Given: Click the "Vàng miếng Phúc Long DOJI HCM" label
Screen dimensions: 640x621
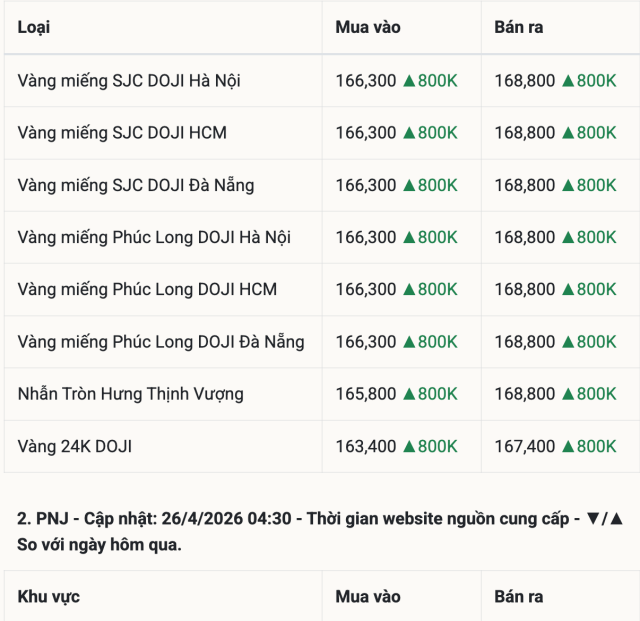Looking at the screenshot, I should click(x=147, y=289).
